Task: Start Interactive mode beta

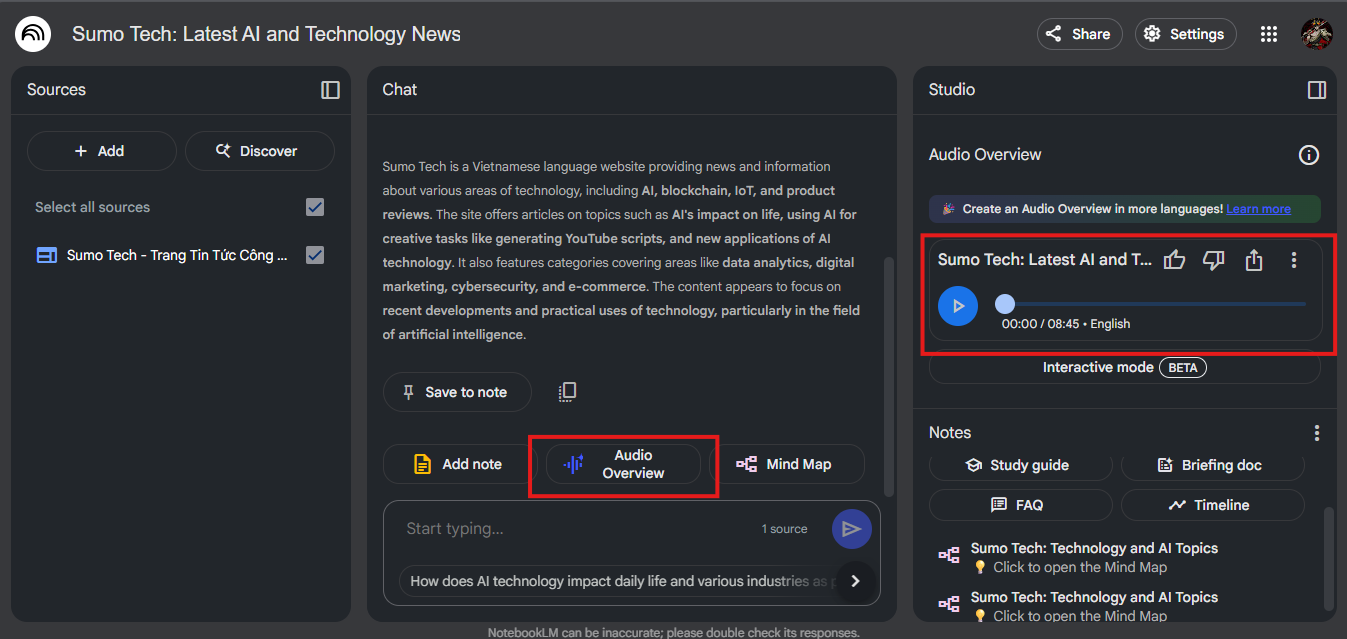Action: pyautogui.click(x=1125, y=367)
